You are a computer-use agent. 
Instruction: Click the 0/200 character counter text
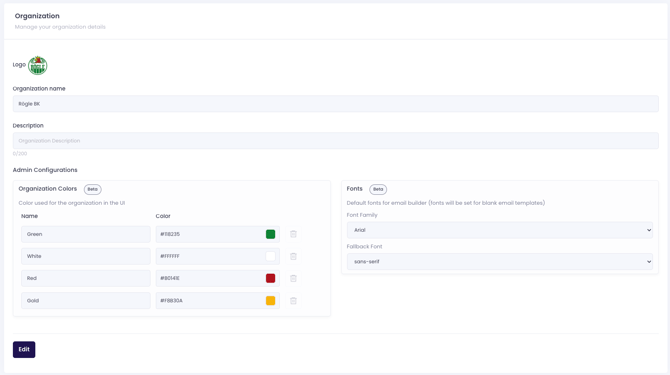pos(20,154)
